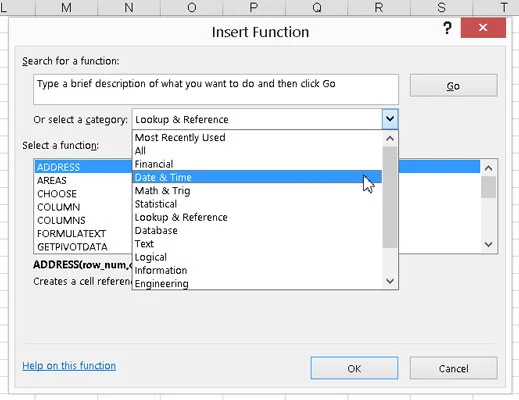Screen dimensions: 519x400
Task: Click the function list scrollbar thumb
Action: click(x=489, y=187)
